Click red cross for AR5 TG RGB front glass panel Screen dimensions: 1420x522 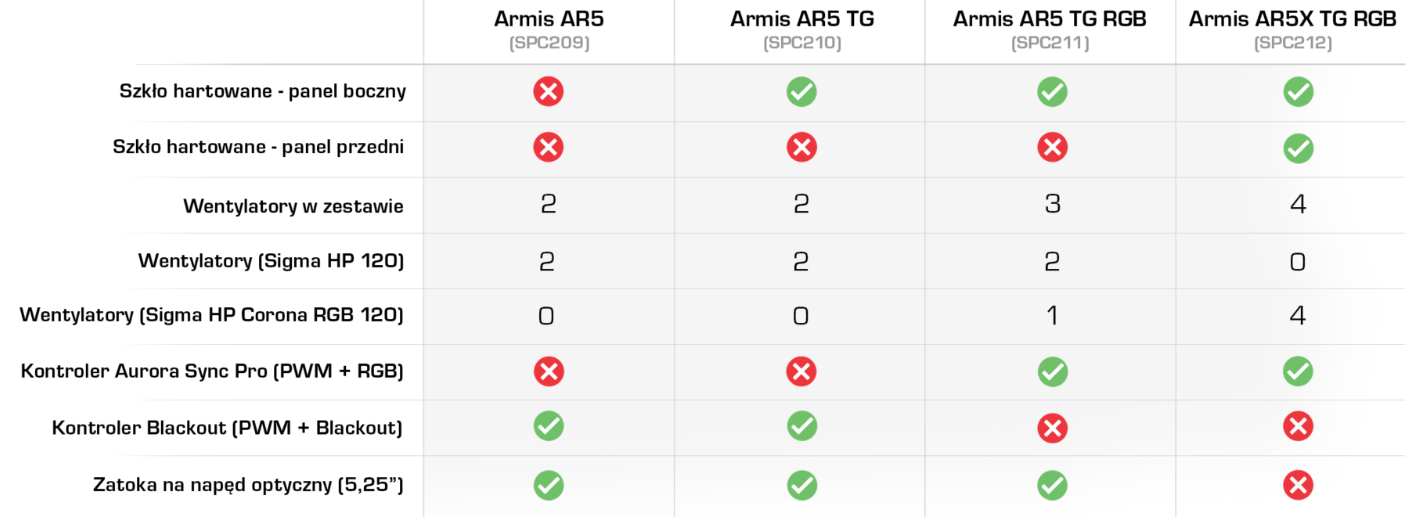[1052, 148]
